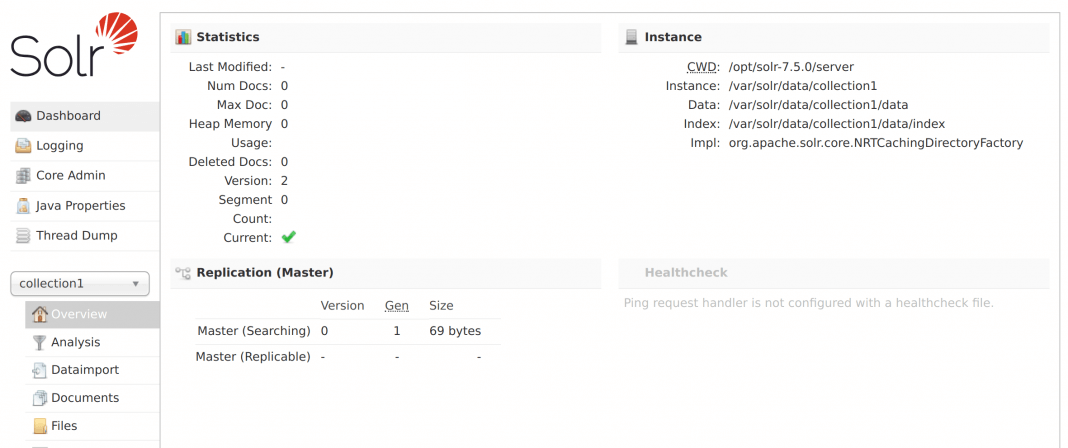Go to Logging in sidebar menu

[60, 146]
